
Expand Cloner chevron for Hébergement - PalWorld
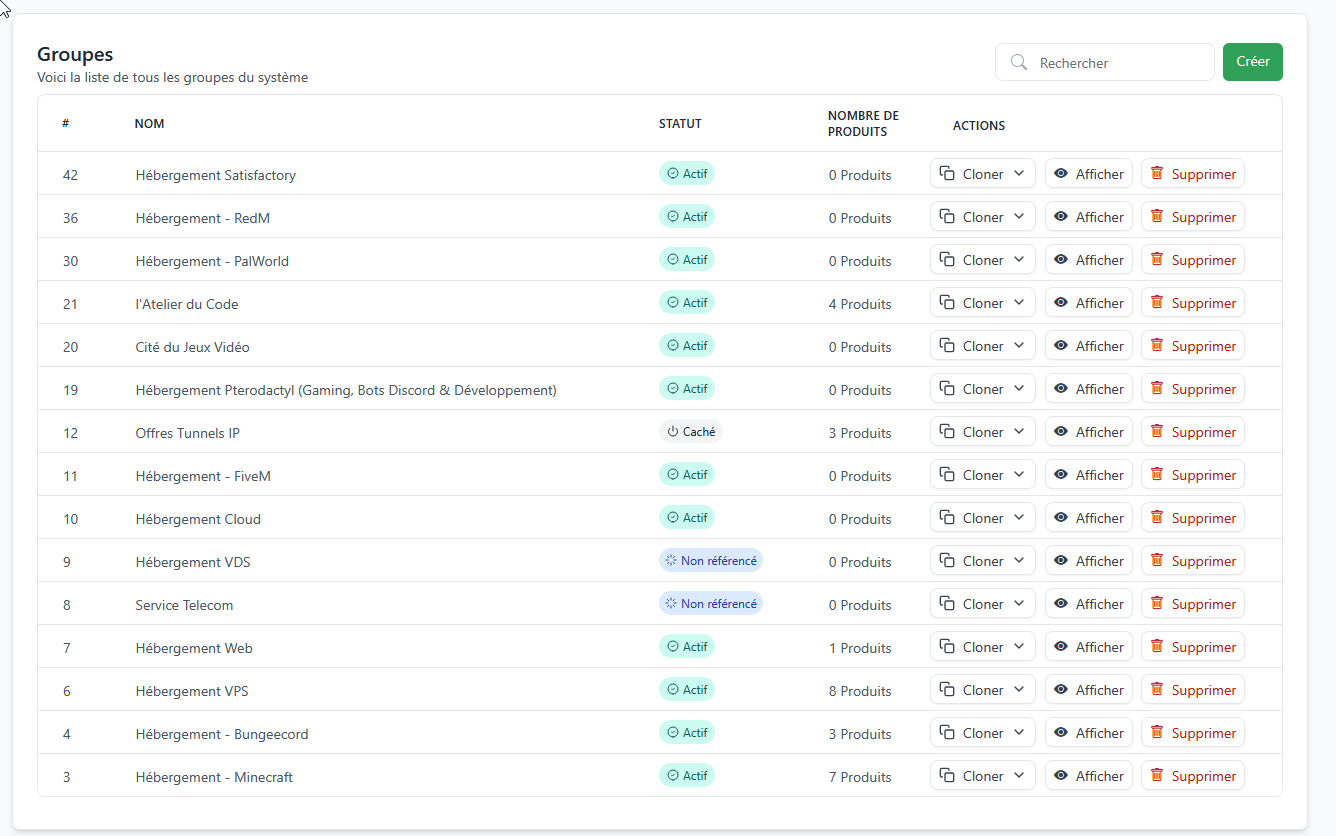pyautogui.click(x=1019, y=260)
